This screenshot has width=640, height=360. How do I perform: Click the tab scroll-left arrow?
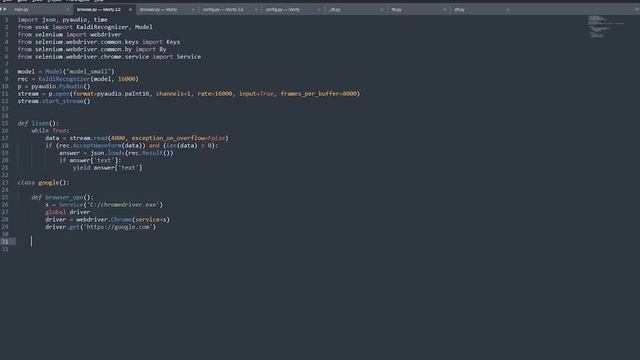click(x=1, y=9)
